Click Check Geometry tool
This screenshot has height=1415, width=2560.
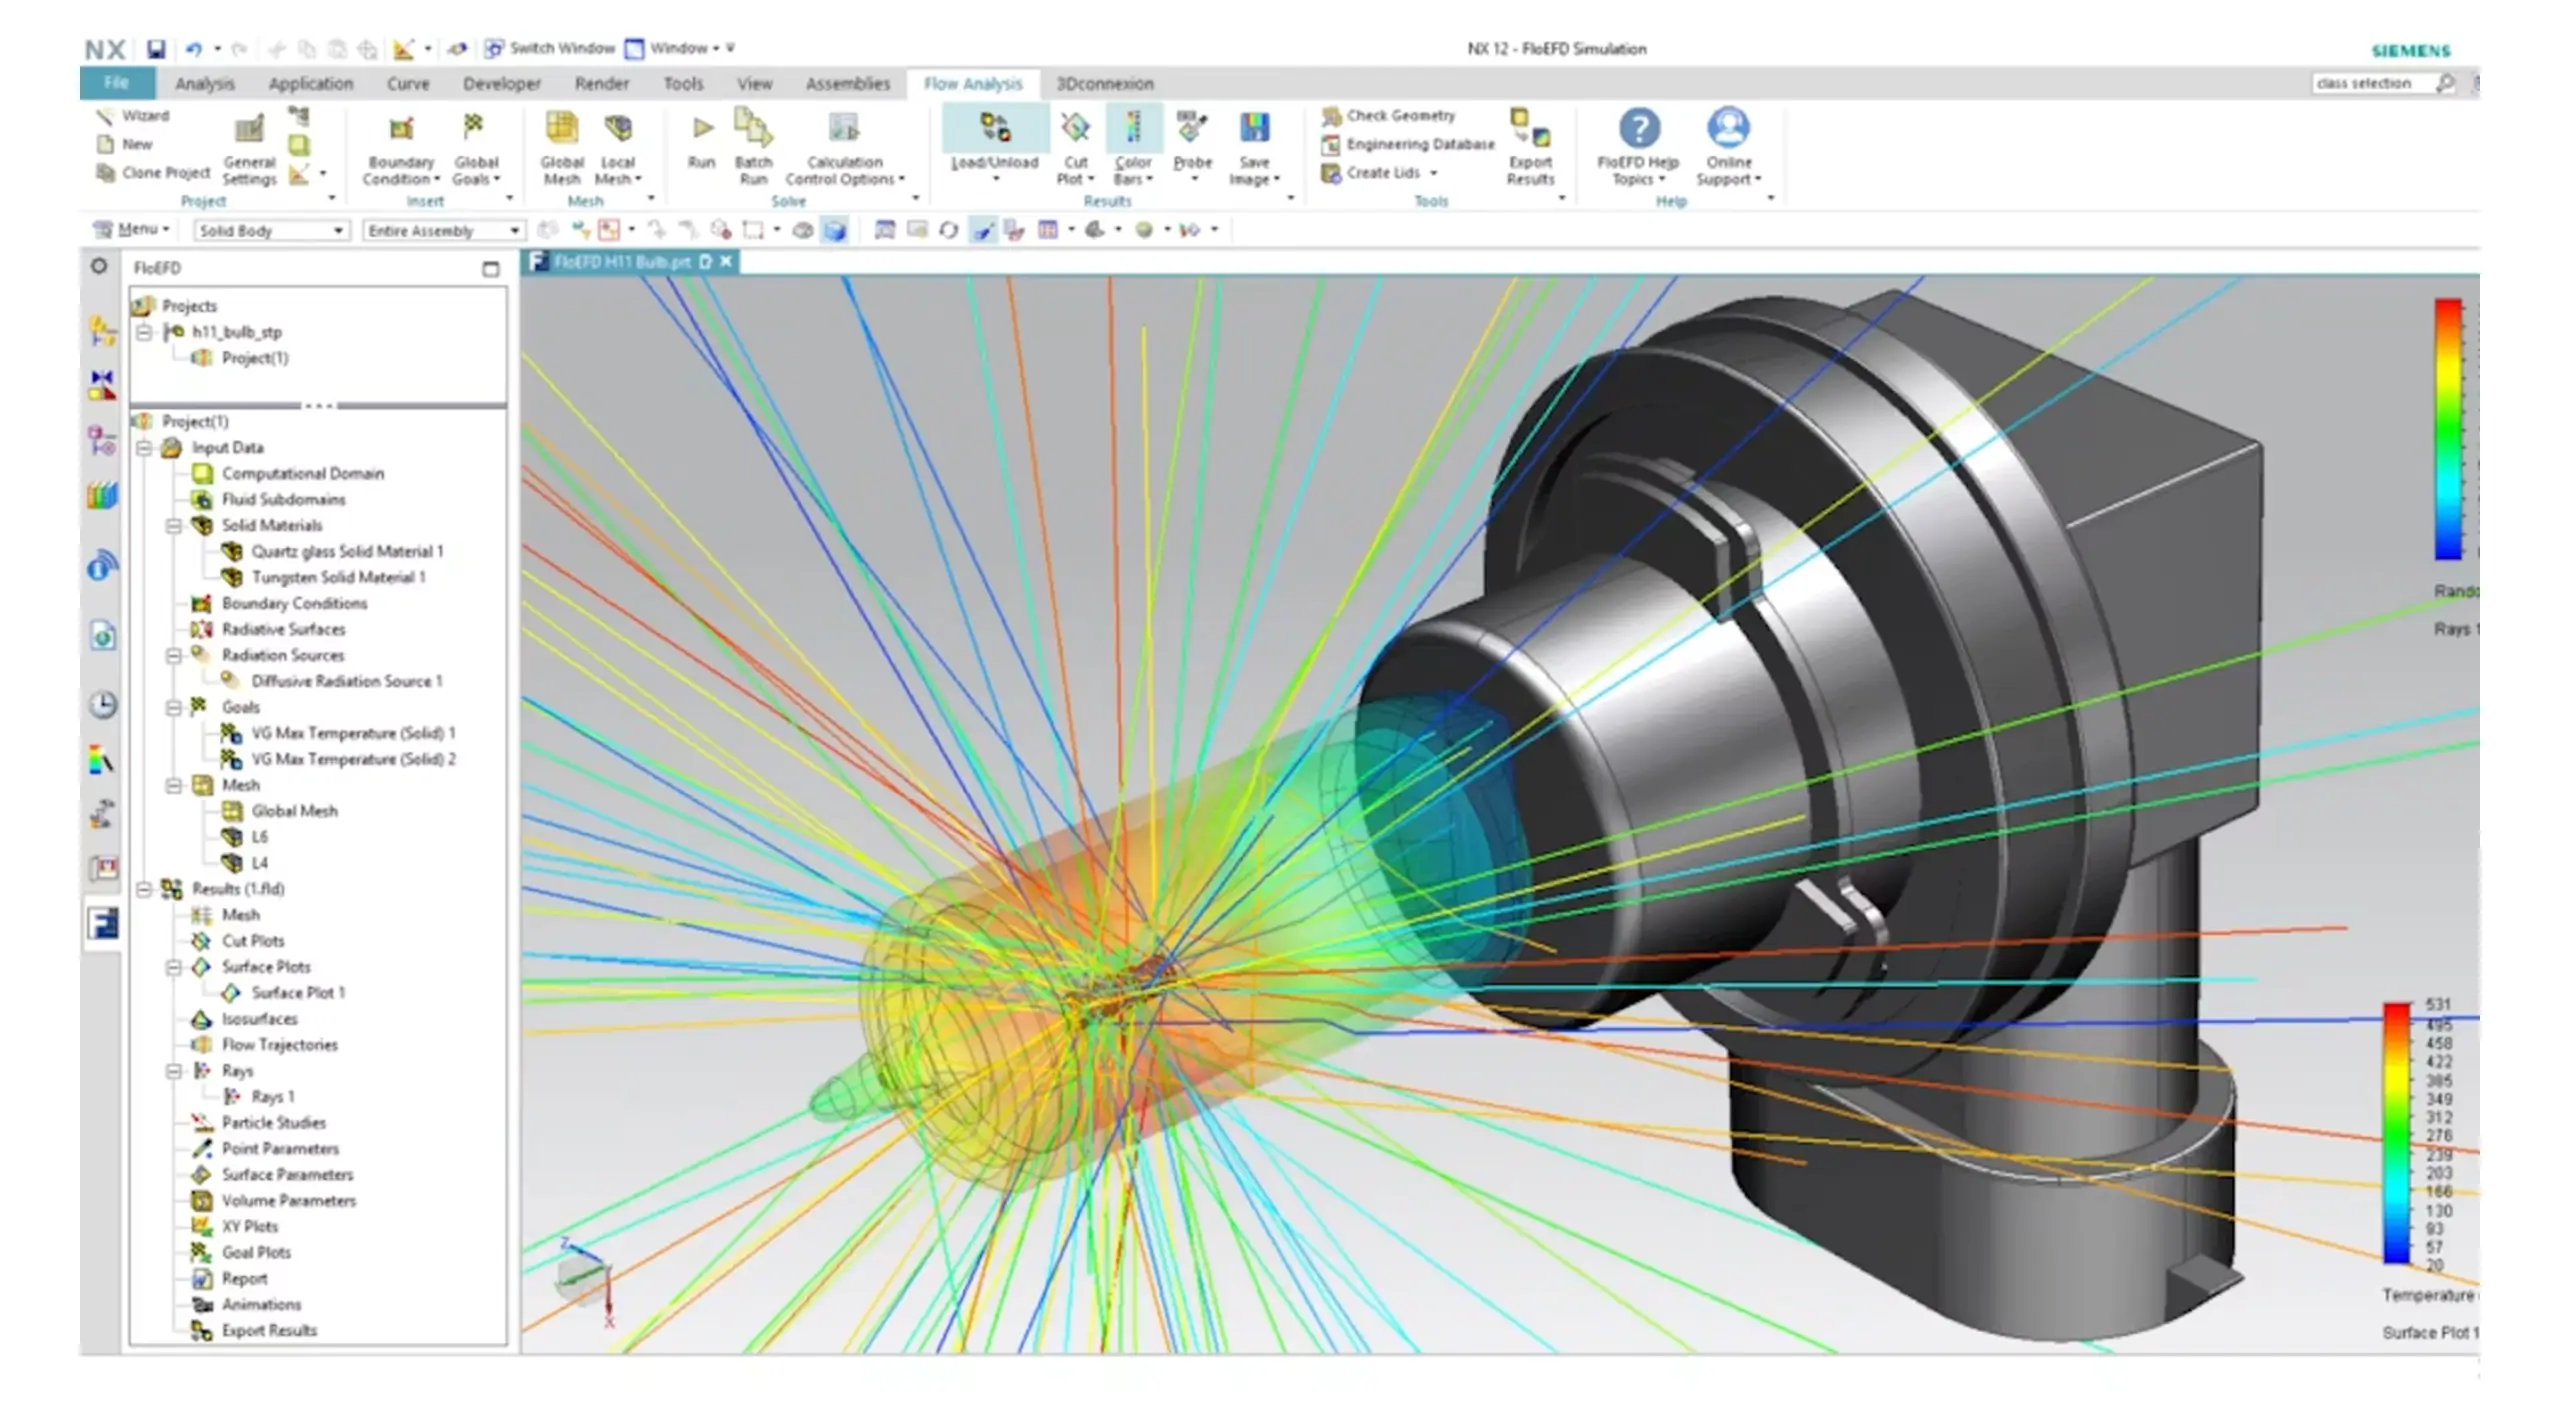pos(1388,116)
